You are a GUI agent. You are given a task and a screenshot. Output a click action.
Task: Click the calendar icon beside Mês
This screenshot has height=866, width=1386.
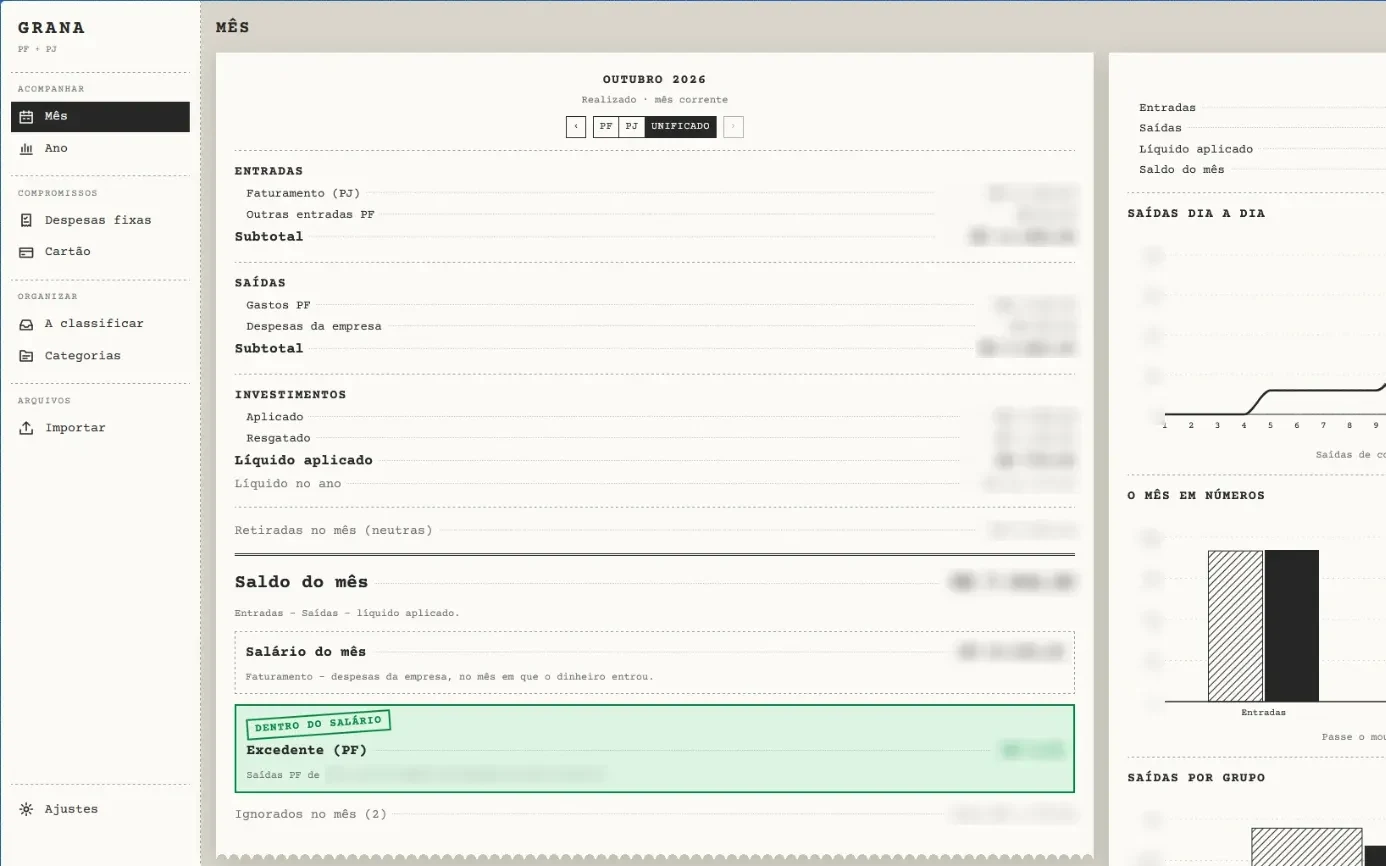click(27, 116)
